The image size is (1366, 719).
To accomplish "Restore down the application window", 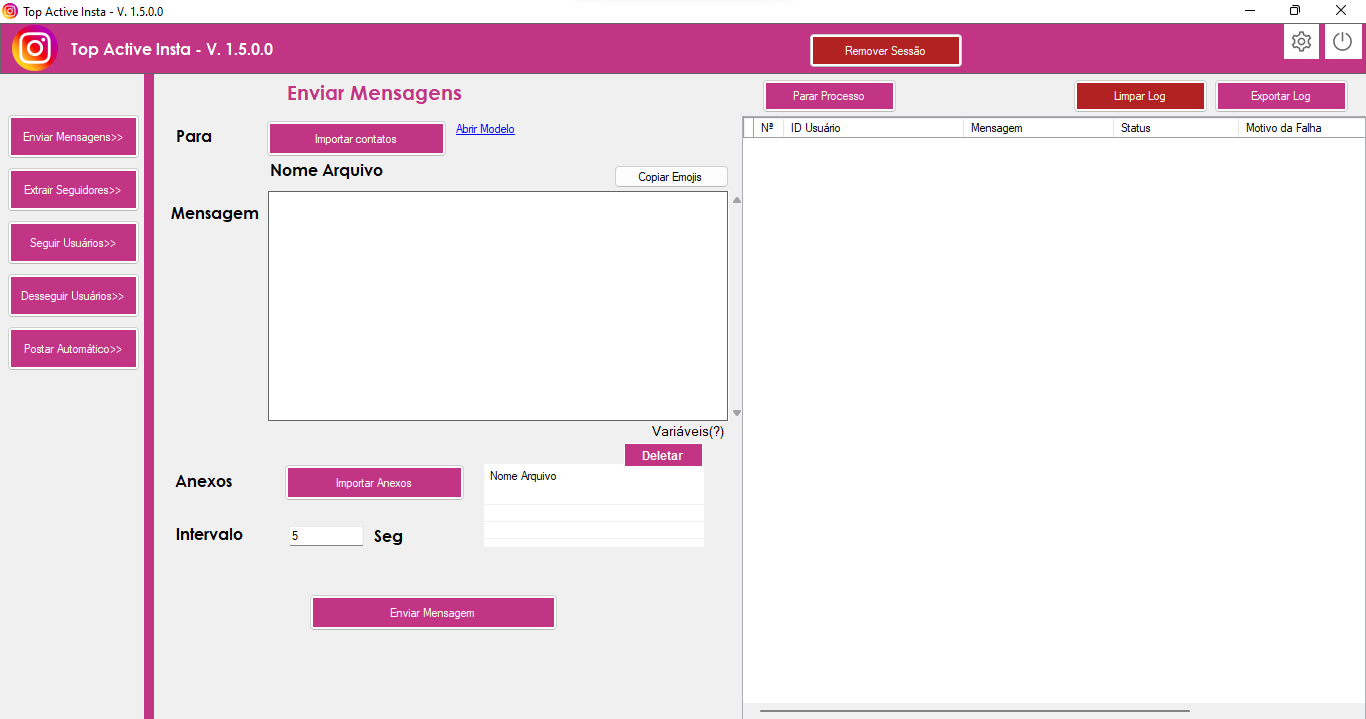I will tap(1295, 11).
